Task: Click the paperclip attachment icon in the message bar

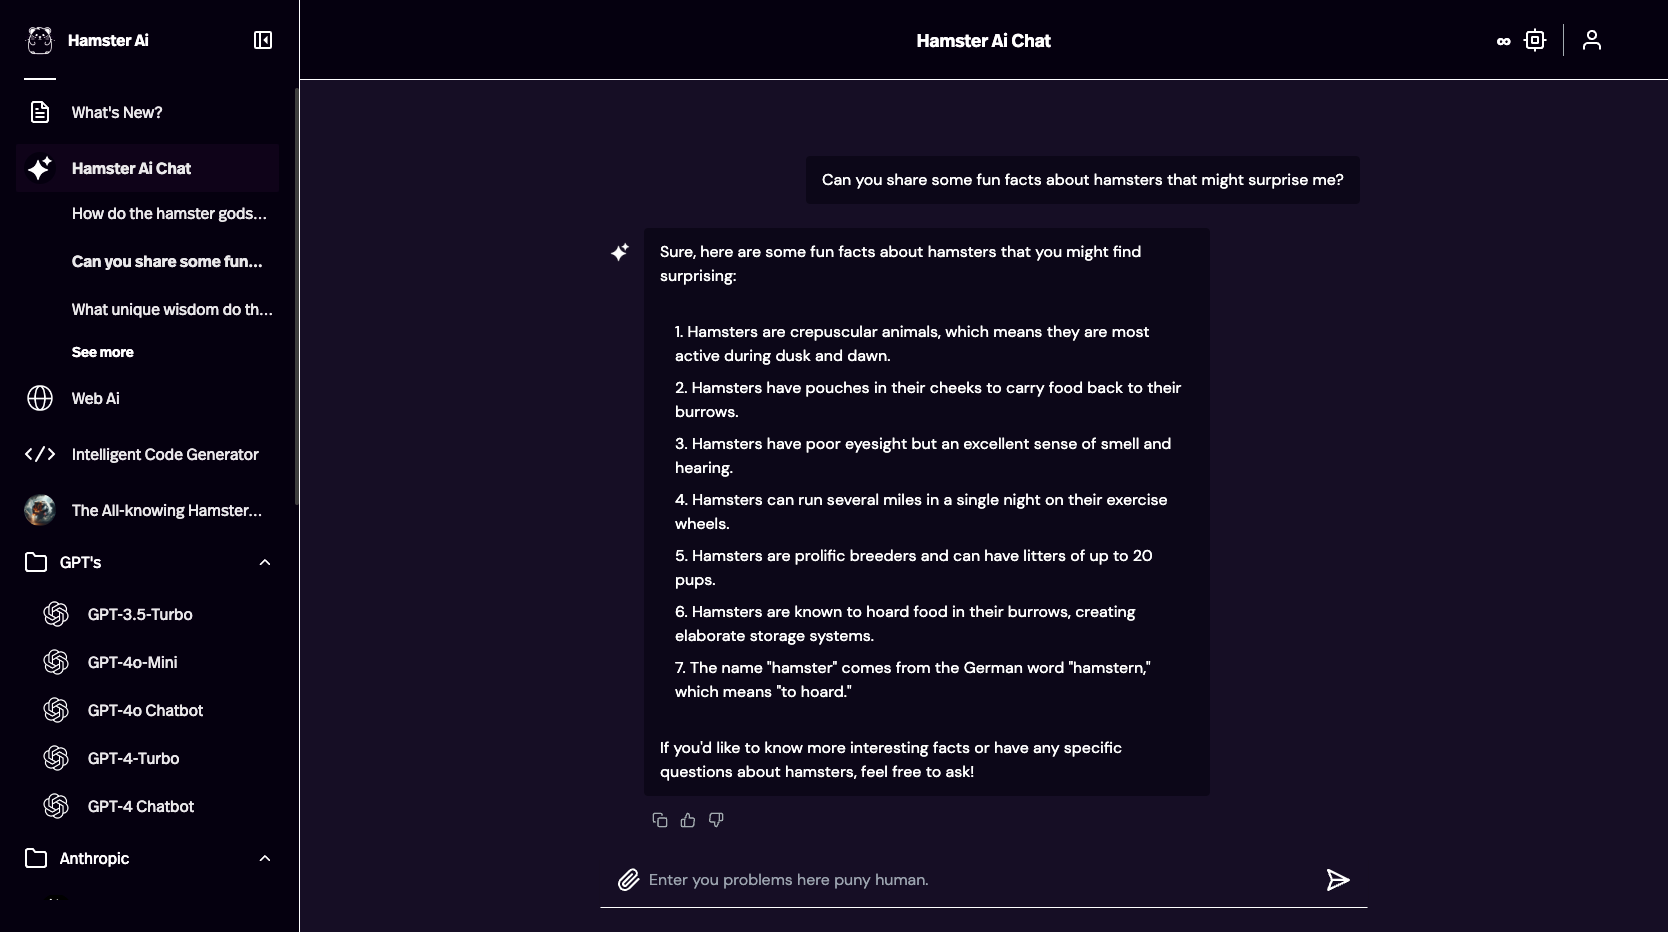Action: (x=628, y=880)
